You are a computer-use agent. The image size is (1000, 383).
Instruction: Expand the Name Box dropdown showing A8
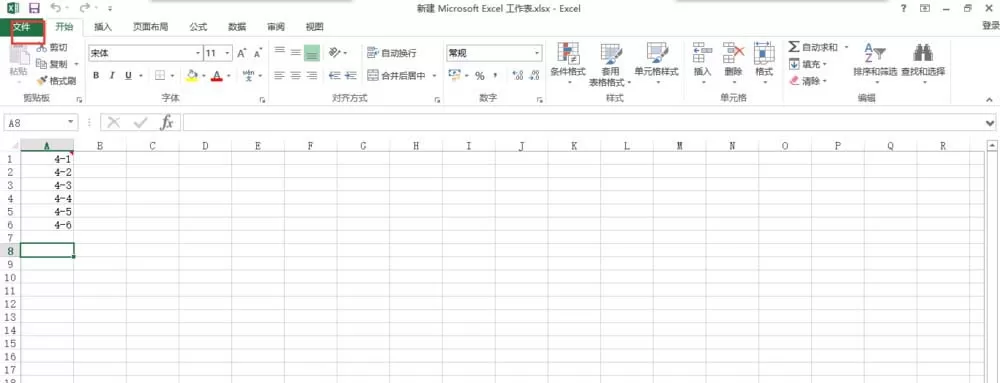(x=71, y=122)
